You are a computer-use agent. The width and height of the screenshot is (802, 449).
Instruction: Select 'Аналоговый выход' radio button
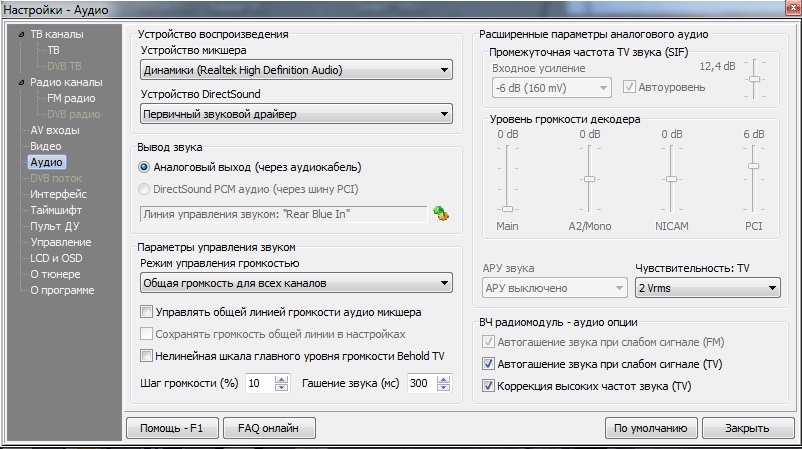tap(146, 167)
